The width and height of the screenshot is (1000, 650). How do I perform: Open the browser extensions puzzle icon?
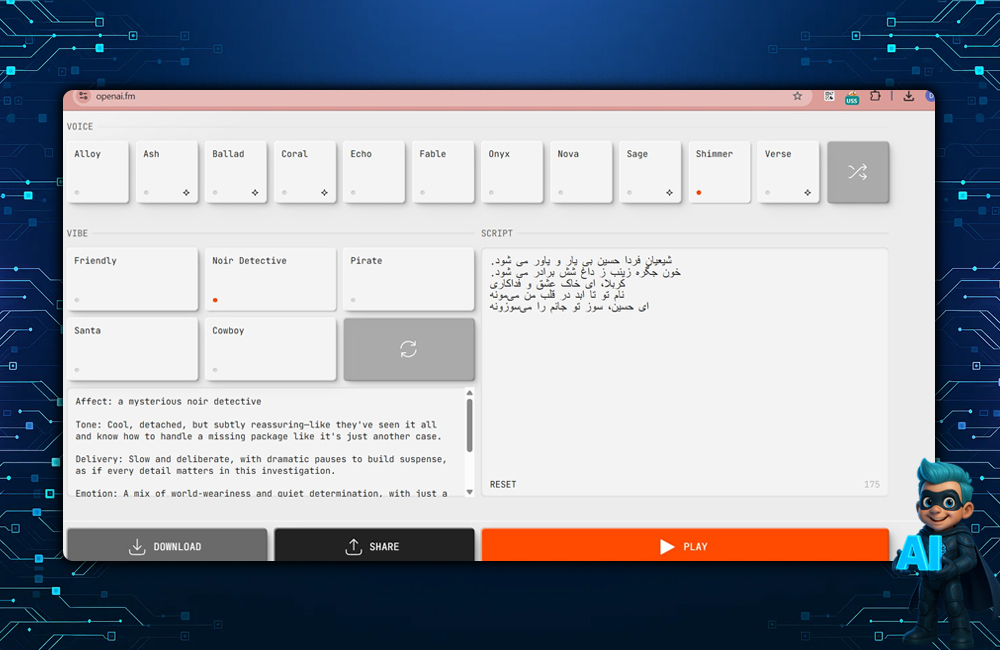pyautogui.click(x=875, y=97)
